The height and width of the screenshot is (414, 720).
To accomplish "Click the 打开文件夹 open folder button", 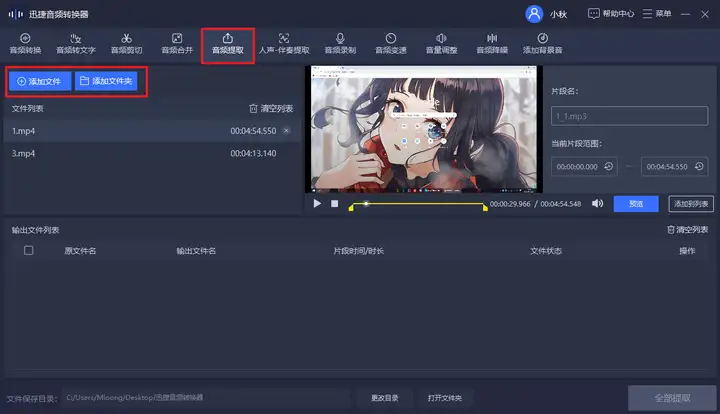I will [x=444, y=398].
